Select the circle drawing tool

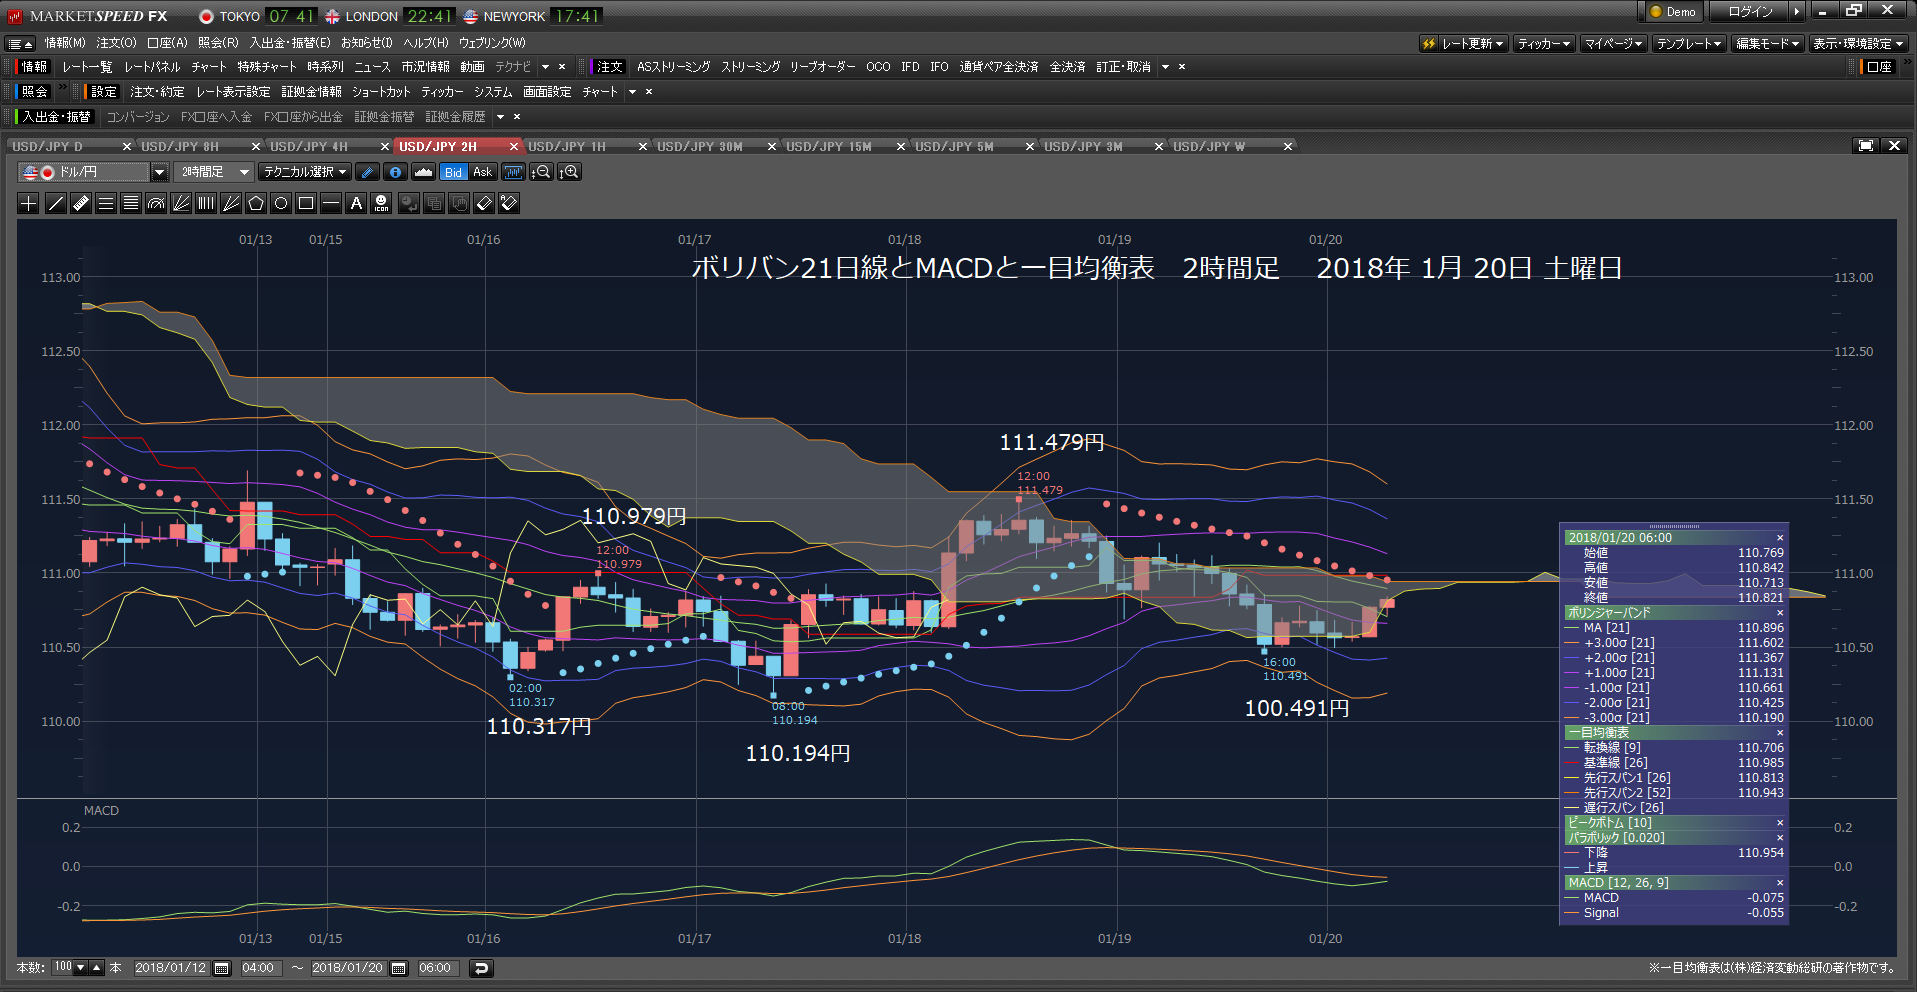281,203
